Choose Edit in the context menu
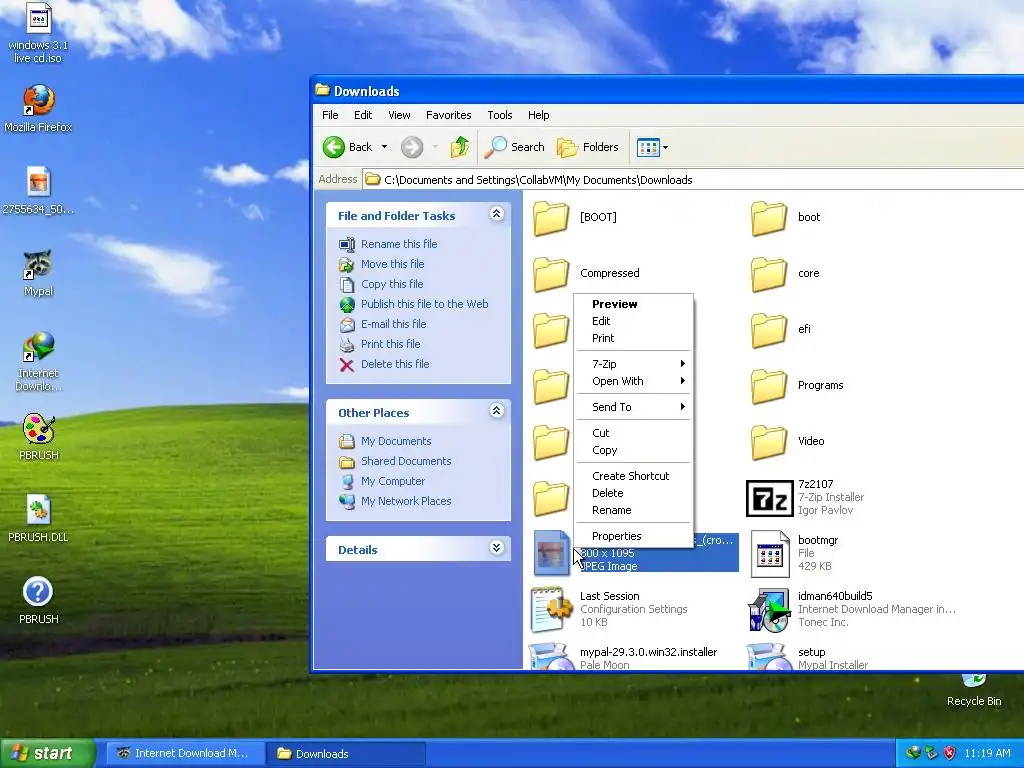Screen dimensions: 1024x768 click(x=633, y=321)
